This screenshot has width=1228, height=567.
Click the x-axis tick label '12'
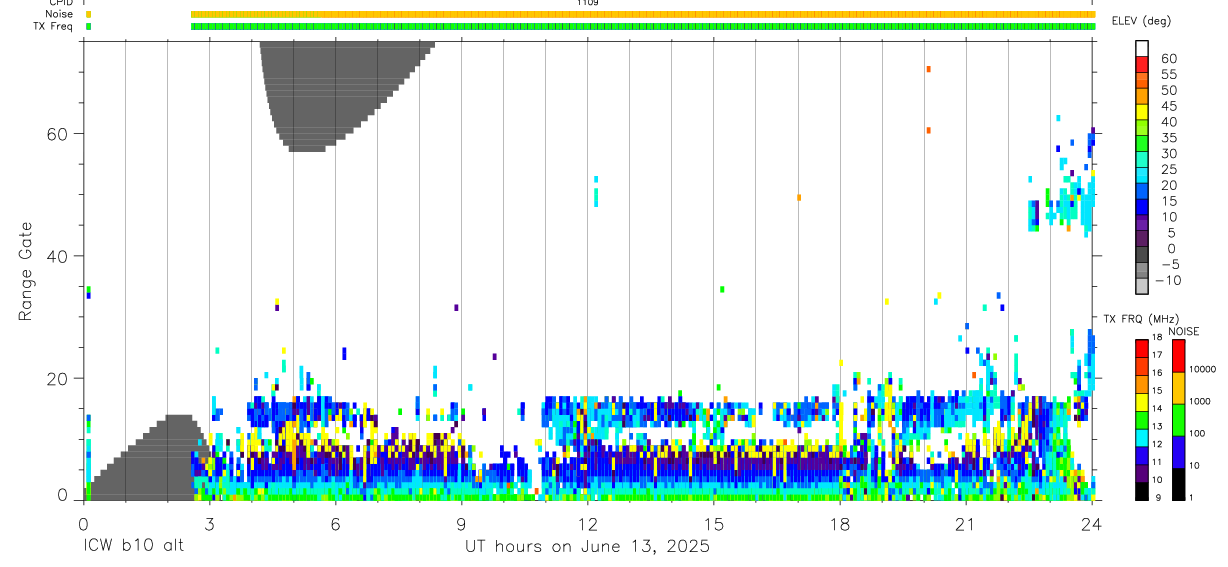587,524
